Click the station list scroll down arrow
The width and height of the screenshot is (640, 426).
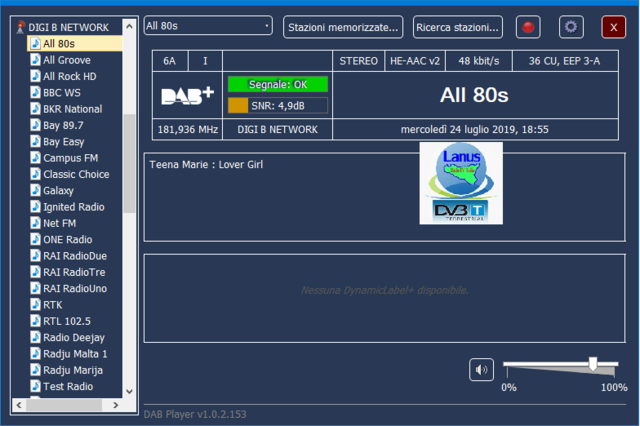[129, 391]
